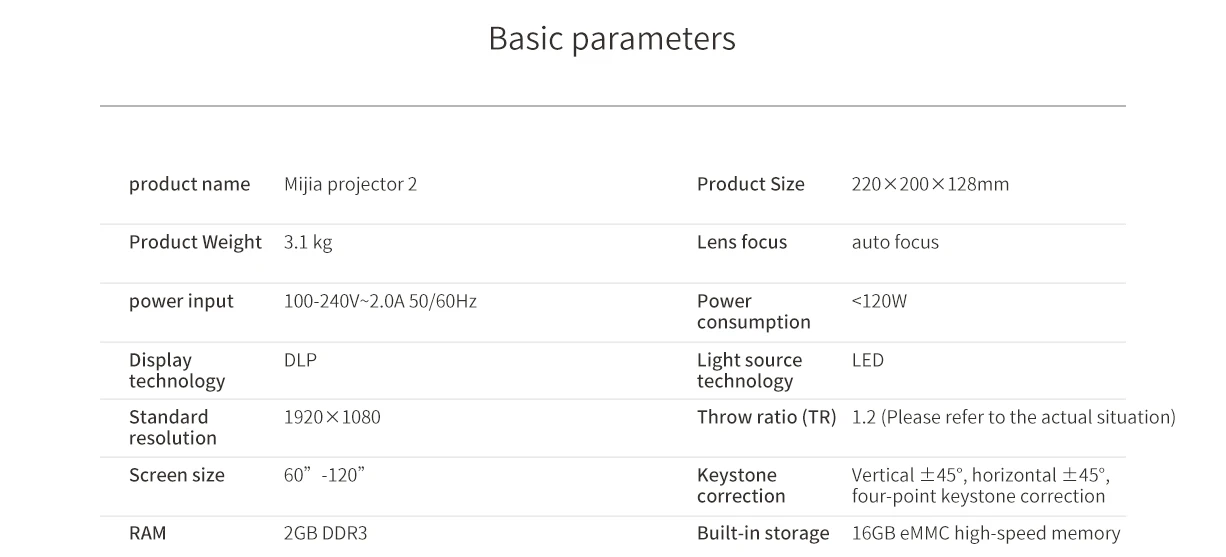Image resolution: width=1226 pixels, height=557 pixels.
Task: Select the 100-240V power input value
Action: click(380, 301)
